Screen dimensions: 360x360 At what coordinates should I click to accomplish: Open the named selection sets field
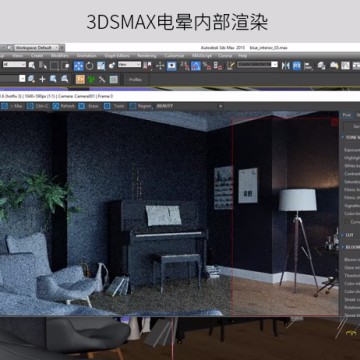pos(257,65)
